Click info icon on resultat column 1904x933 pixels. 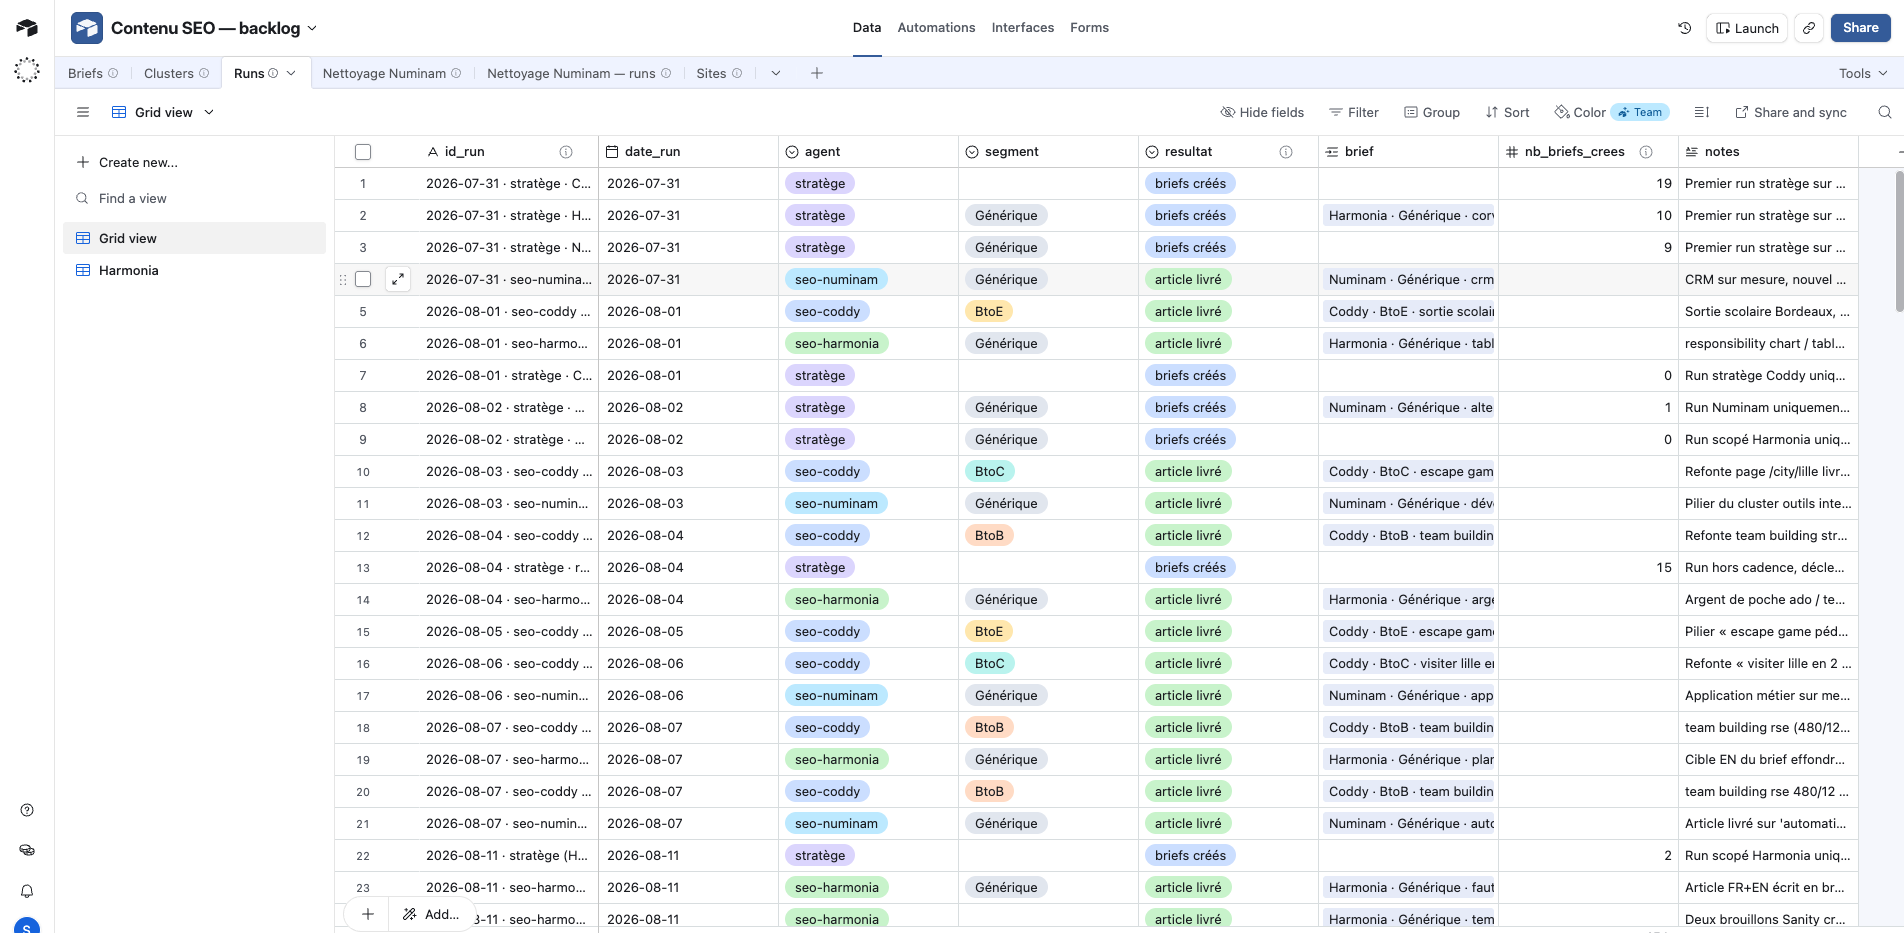pos(1286,152)
